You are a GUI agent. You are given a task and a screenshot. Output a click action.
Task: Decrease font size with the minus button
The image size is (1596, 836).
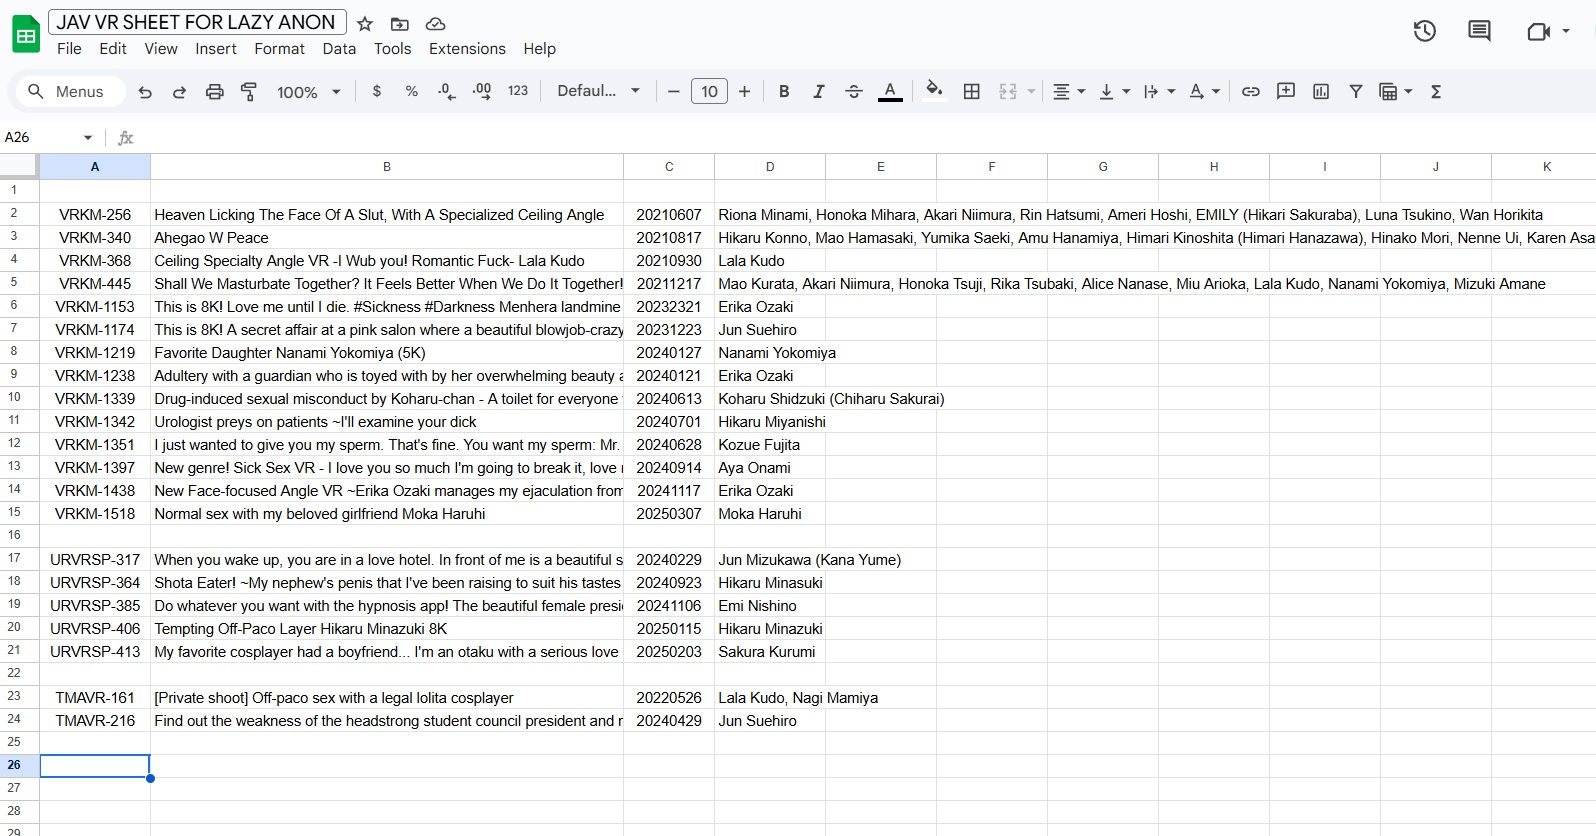(x=673, y=91)
